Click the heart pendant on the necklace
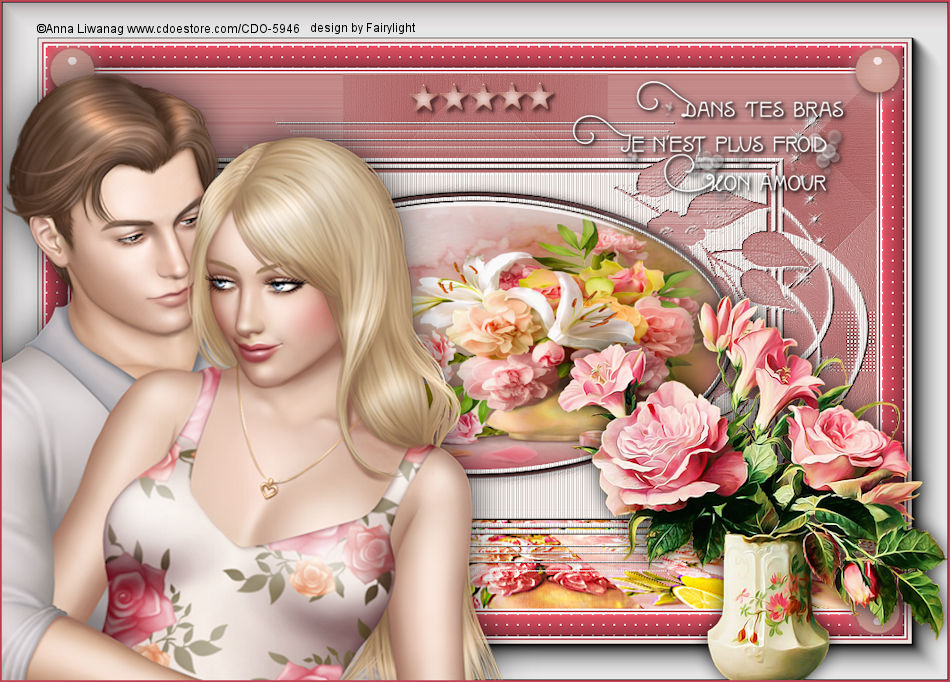 [x=268, y=488]
